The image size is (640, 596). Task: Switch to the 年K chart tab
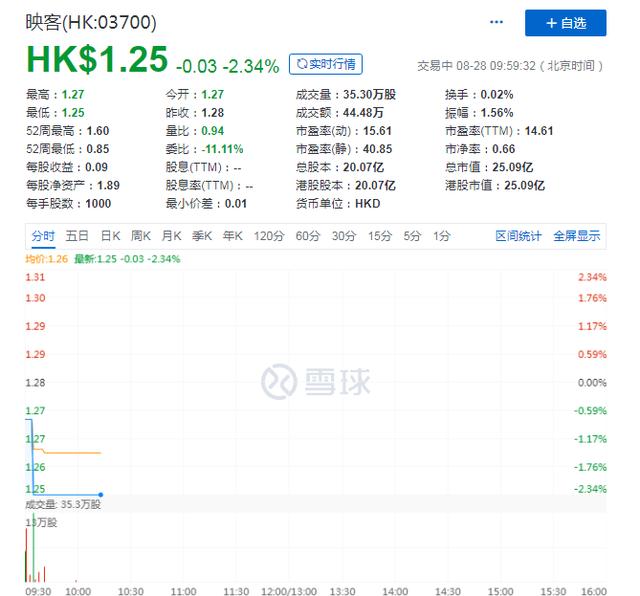(233, 236)
